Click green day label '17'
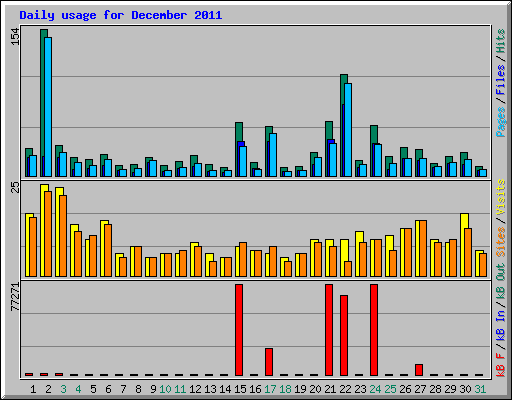 (270, 389)
